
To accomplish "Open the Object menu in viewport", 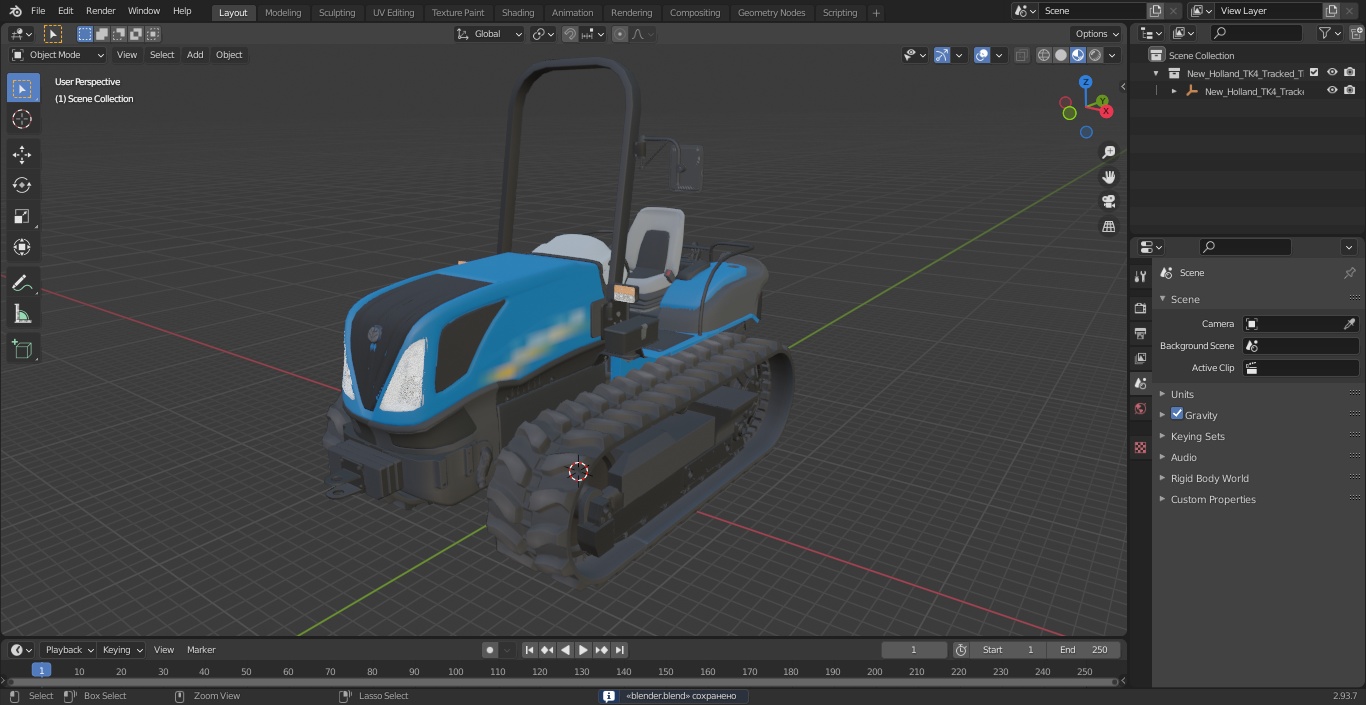I will pos(229,55).
